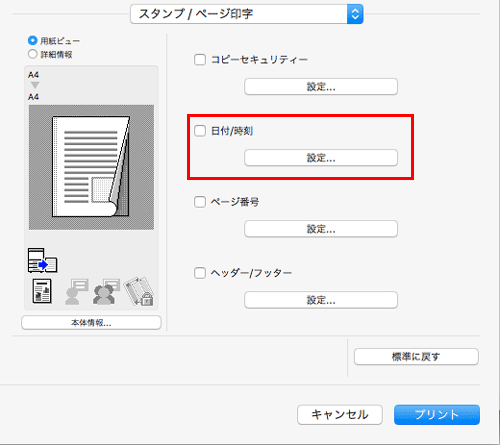Screen dimensions: 500x445
Task: Click the secure print lock icon
Action: [139, 291]
